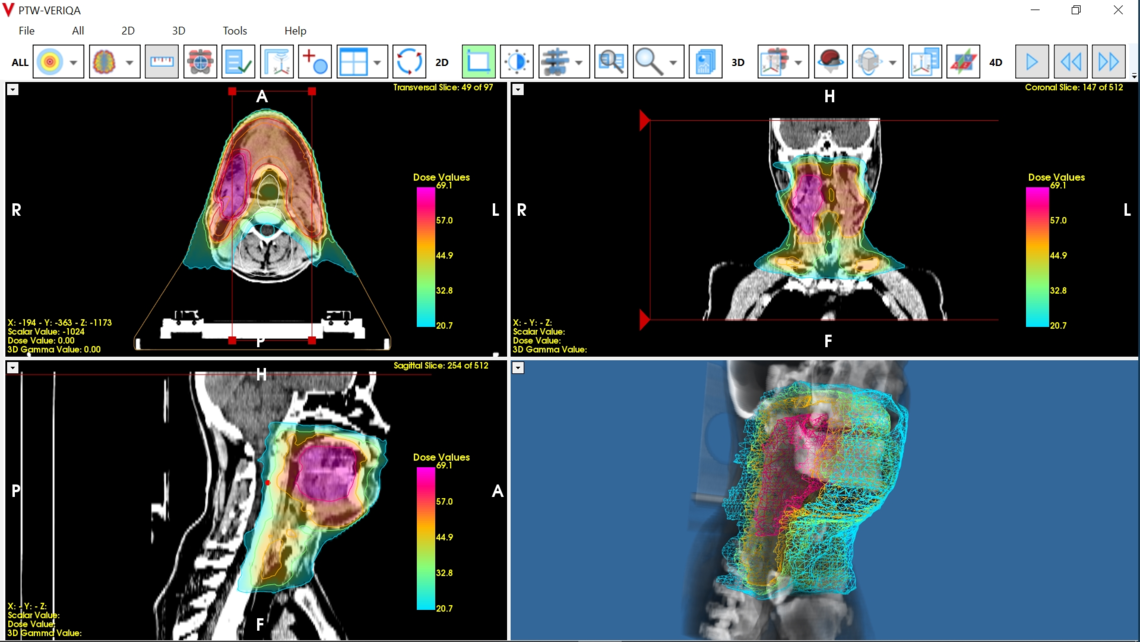Viewport: 1140px width, 642px height.
Task: Click the synchronize views rotate icon
Action: click(408, 61)
